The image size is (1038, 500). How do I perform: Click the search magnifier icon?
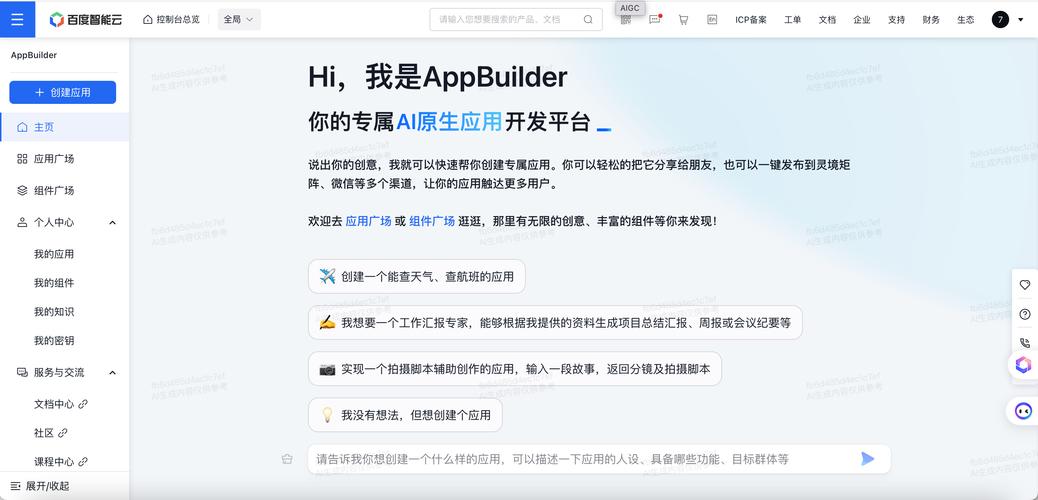(588, 20)
